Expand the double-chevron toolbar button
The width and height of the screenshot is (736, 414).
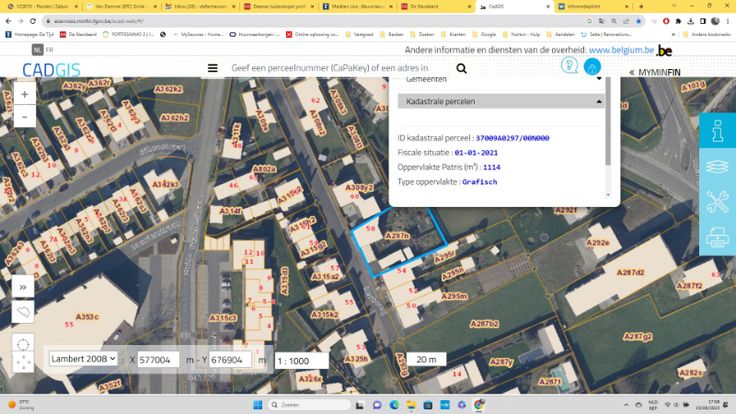pos(23,286)
